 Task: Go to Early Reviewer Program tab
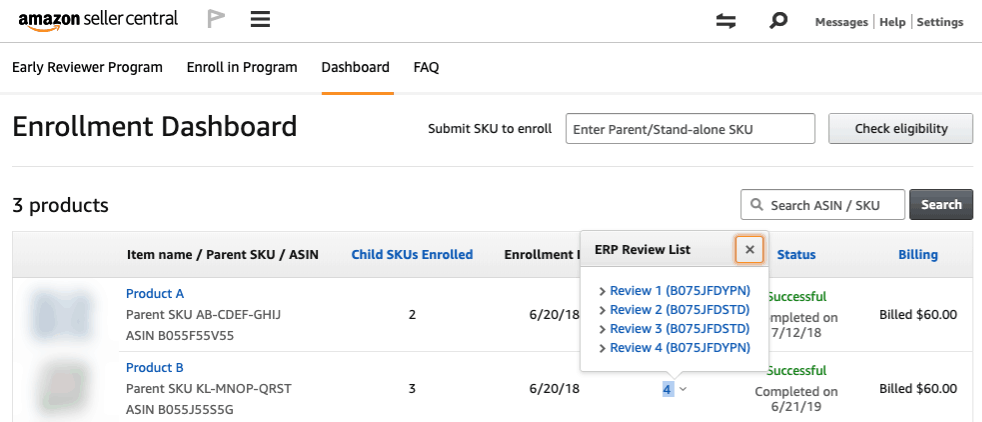tap(87, 68)
